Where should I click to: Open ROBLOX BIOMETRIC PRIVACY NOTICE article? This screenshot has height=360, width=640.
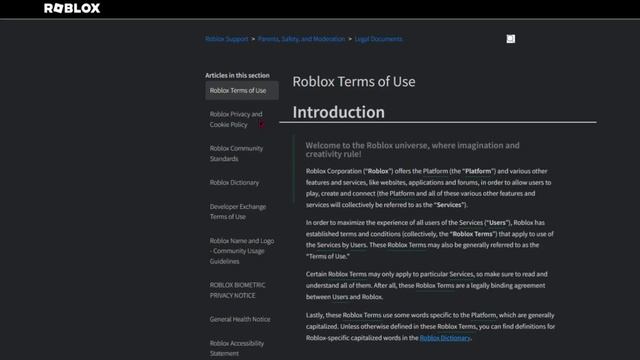click(237, 290)
